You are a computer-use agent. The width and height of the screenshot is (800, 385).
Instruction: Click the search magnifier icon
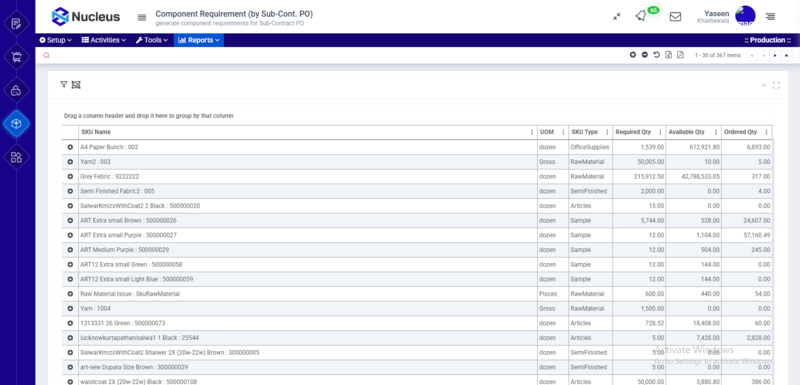[46, 55]
